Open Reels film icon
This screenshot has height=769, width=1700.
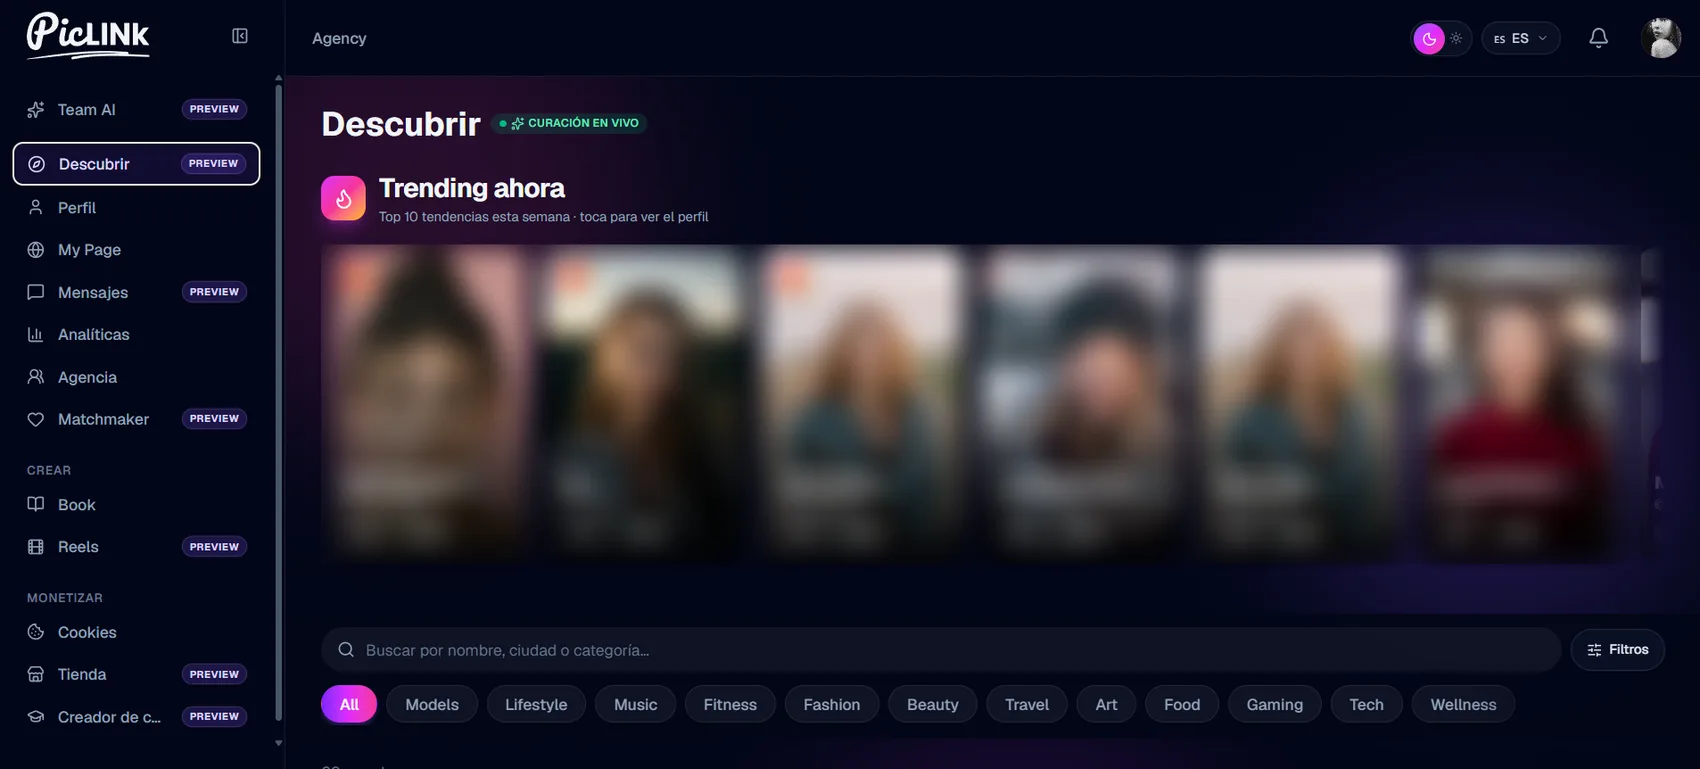pos(36,546)
